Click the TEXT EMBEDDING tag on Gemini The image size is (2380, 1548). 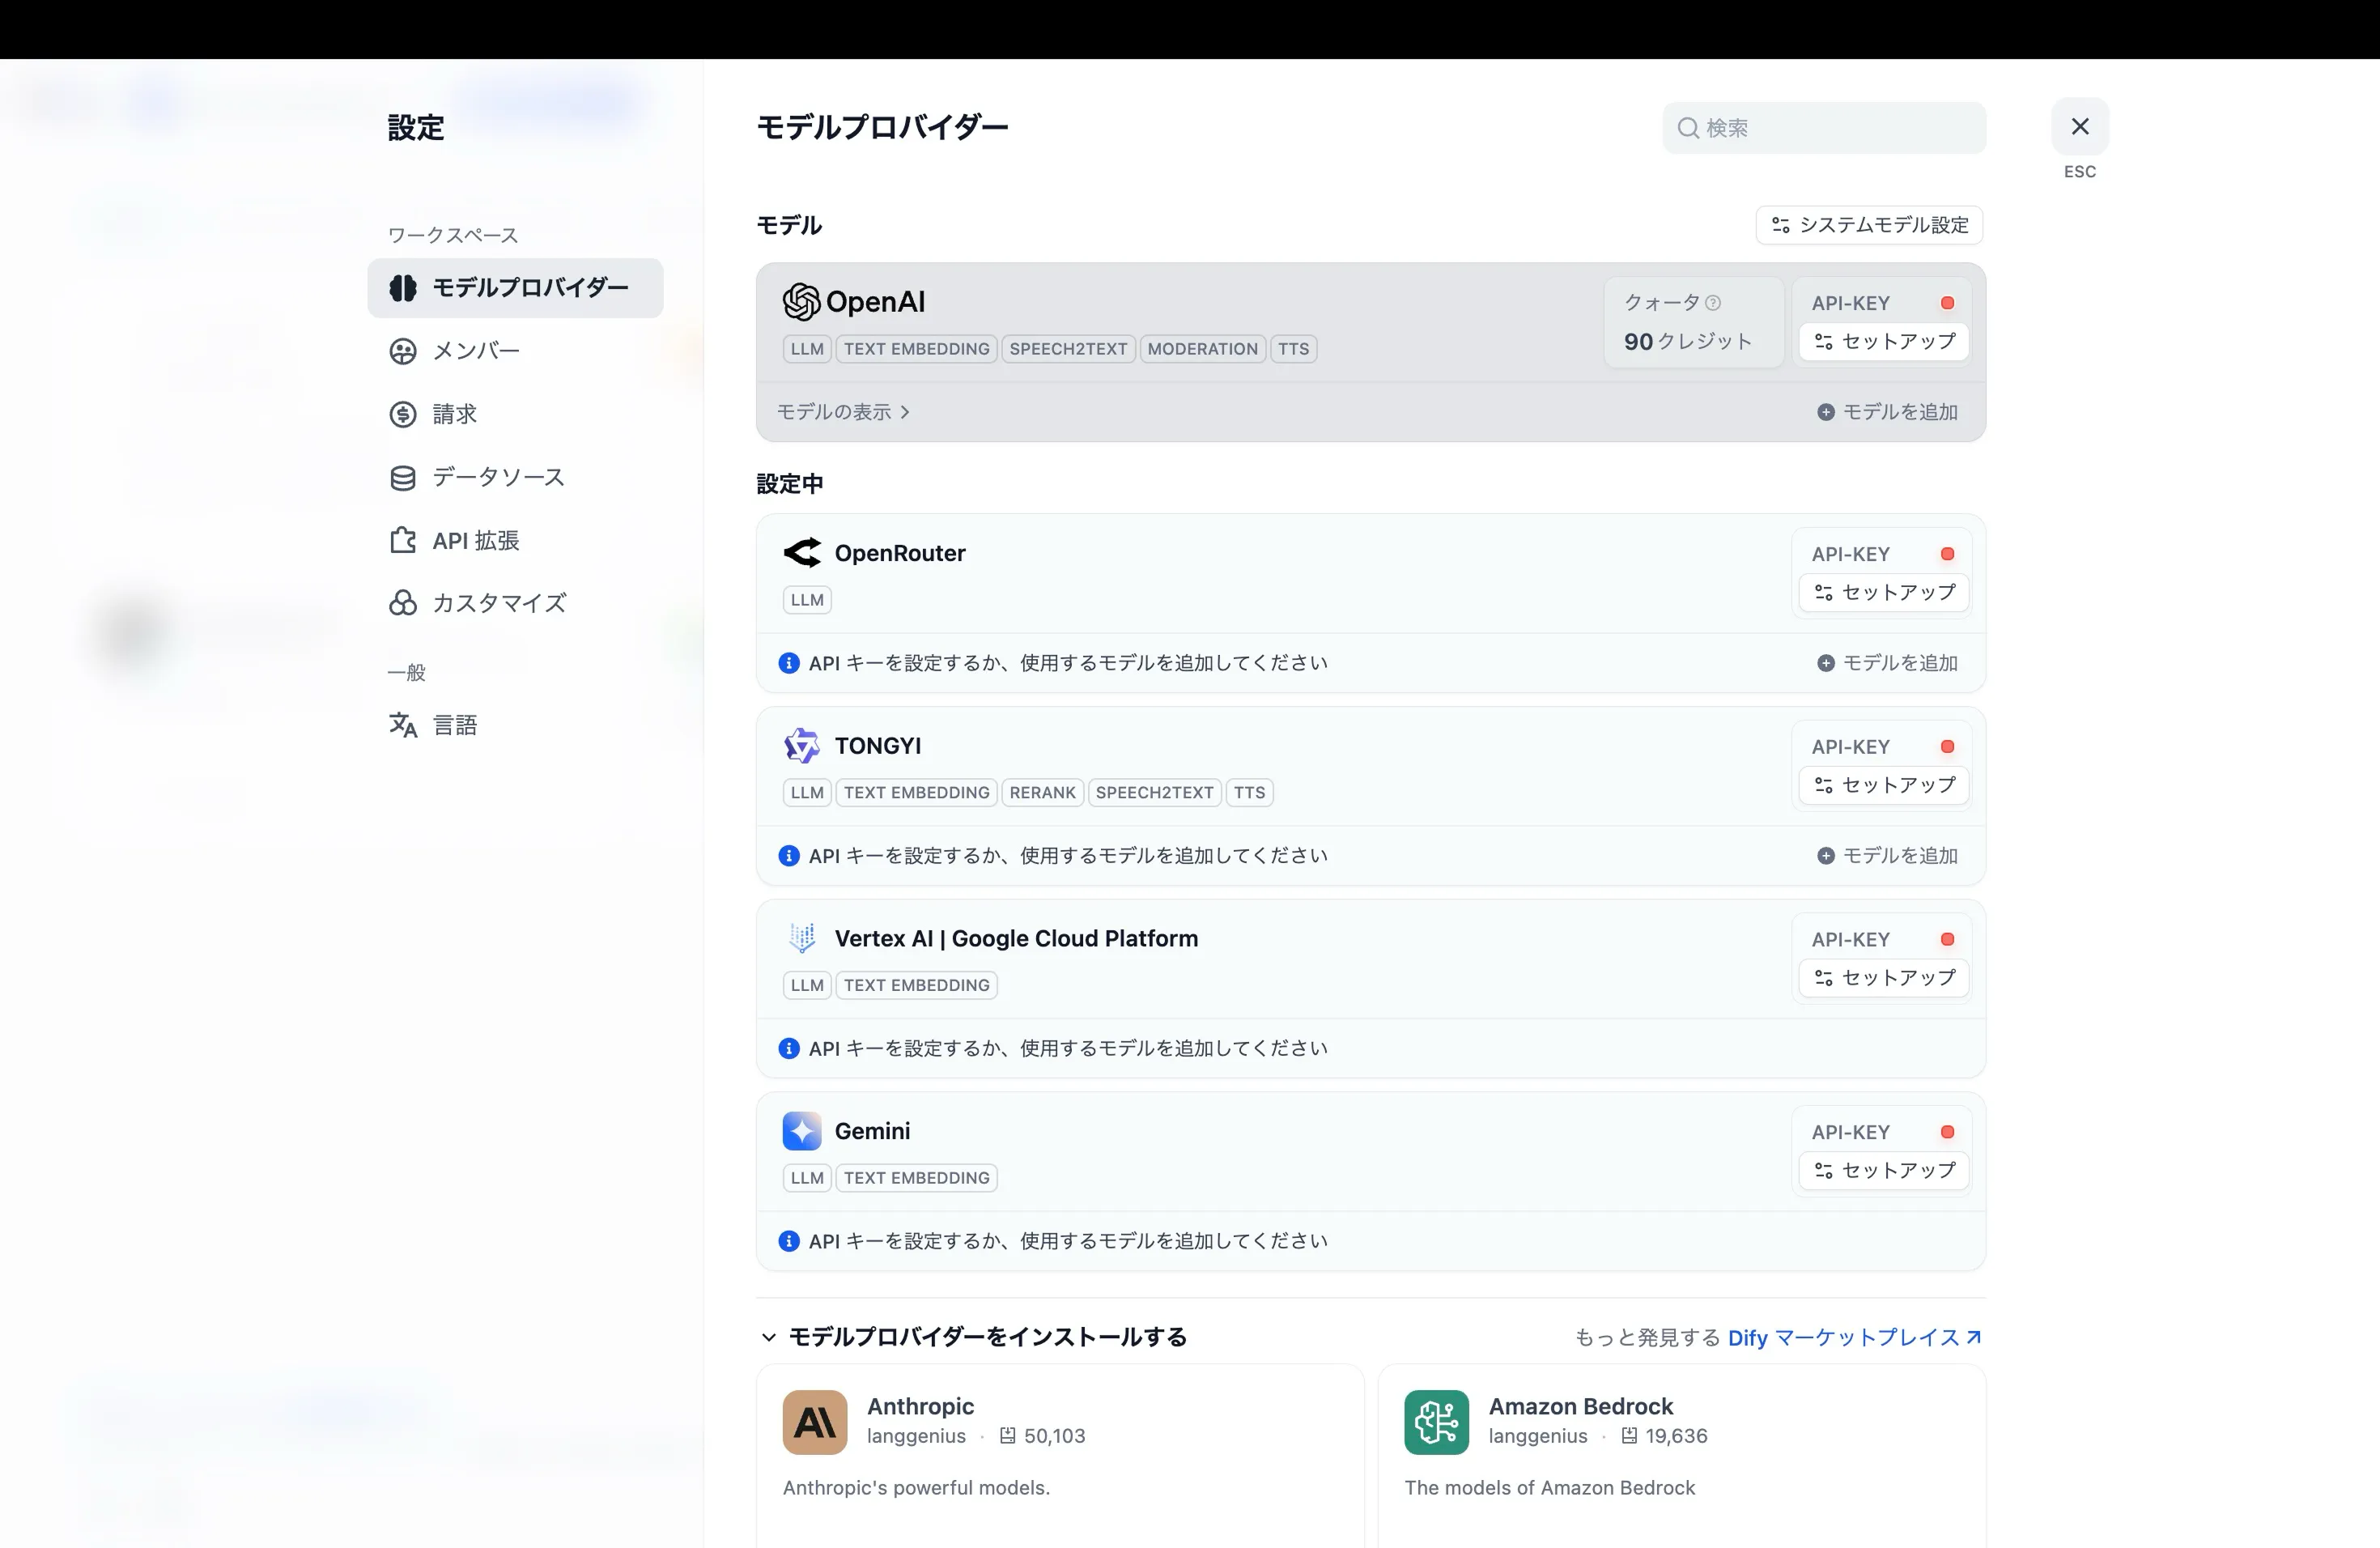click(916, 1178)
